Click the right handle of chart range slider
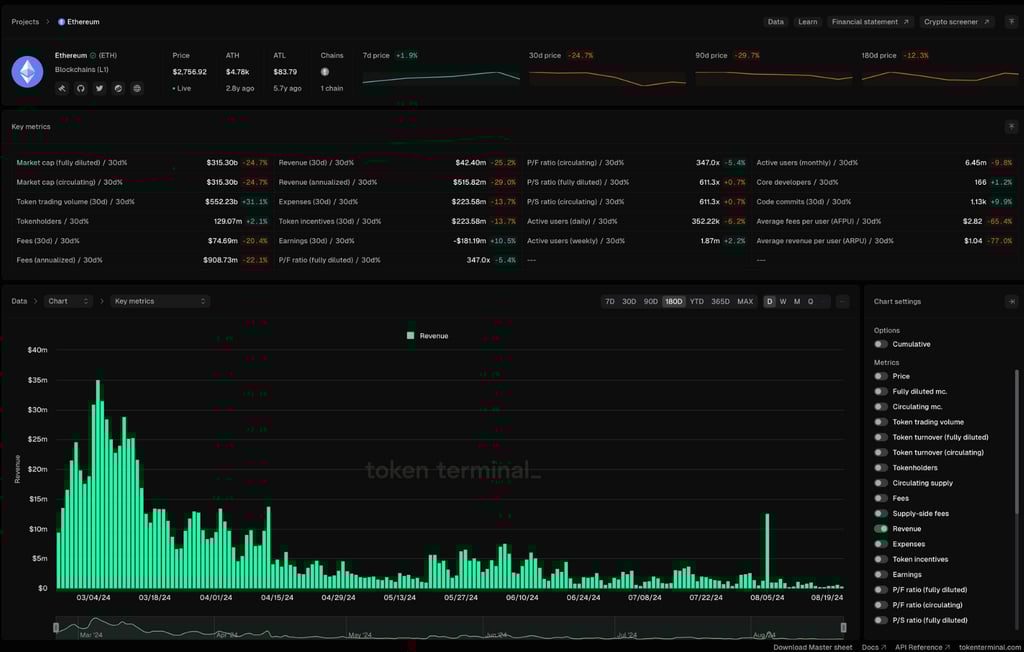Image resolution: width=1024 pixels, height=652 pixels. coord(844,628)
